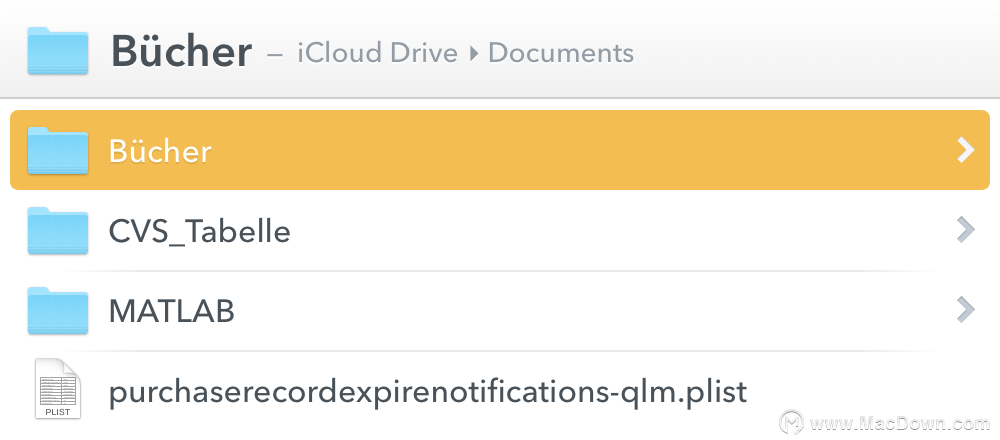
Task: Click the dash between Bücher title and iCloud Drive
Action: click(275, 54)
